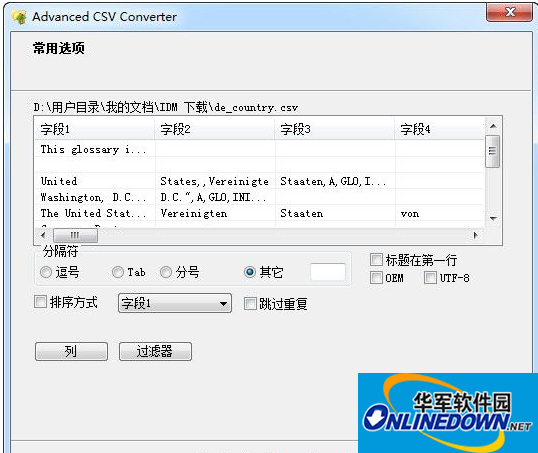Click the 字段4 column header

point(440,129)
